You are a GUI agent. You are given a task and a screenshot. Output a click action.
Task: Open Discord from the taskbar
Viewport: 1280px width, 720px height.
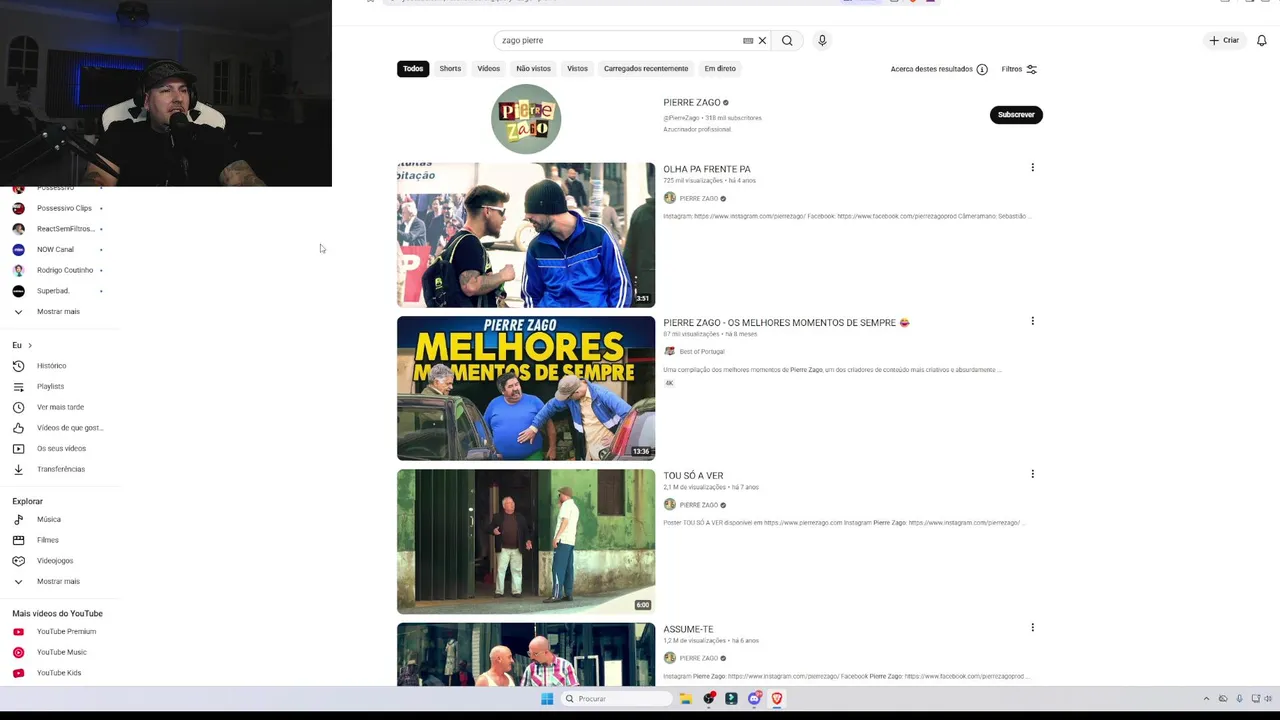coord(755,699)
